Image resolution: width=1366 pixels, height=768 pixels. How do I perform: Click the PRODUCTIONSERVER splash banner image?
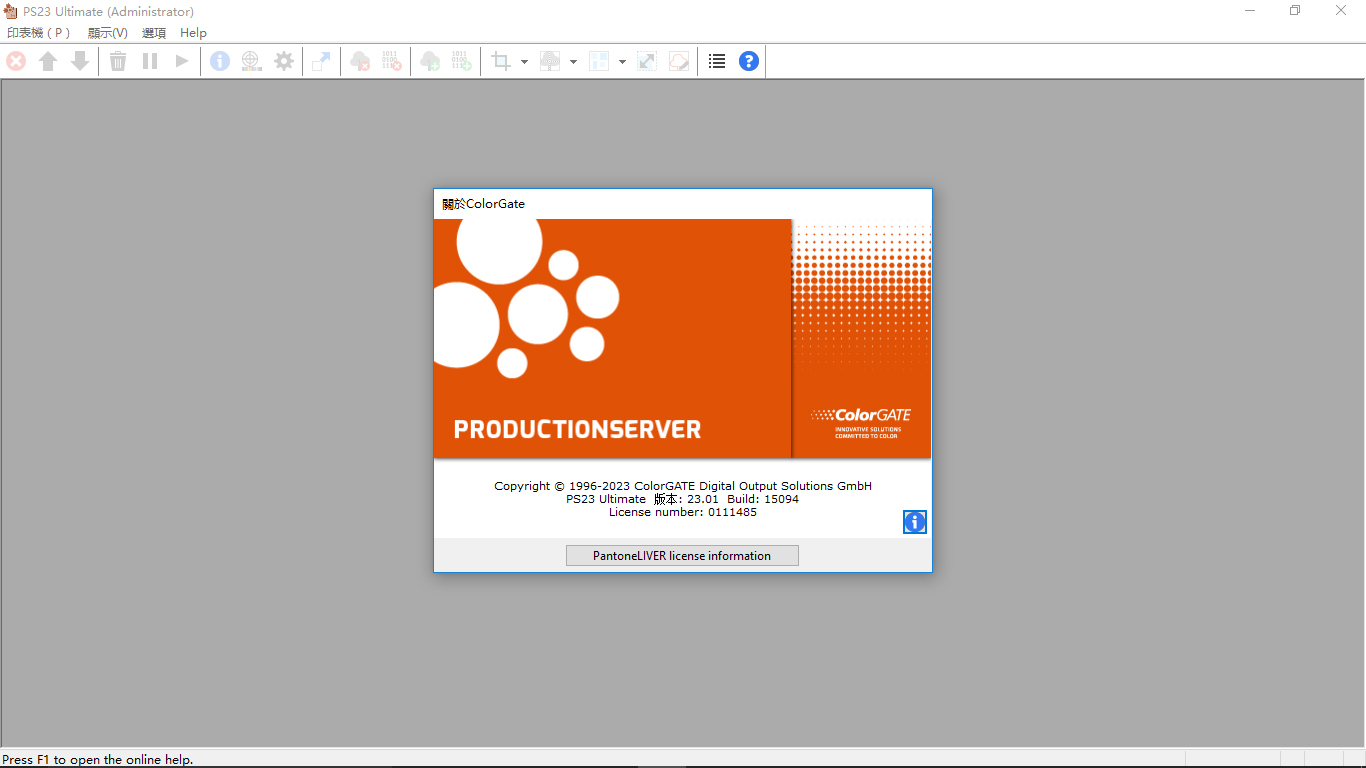[x=682, y=338]
